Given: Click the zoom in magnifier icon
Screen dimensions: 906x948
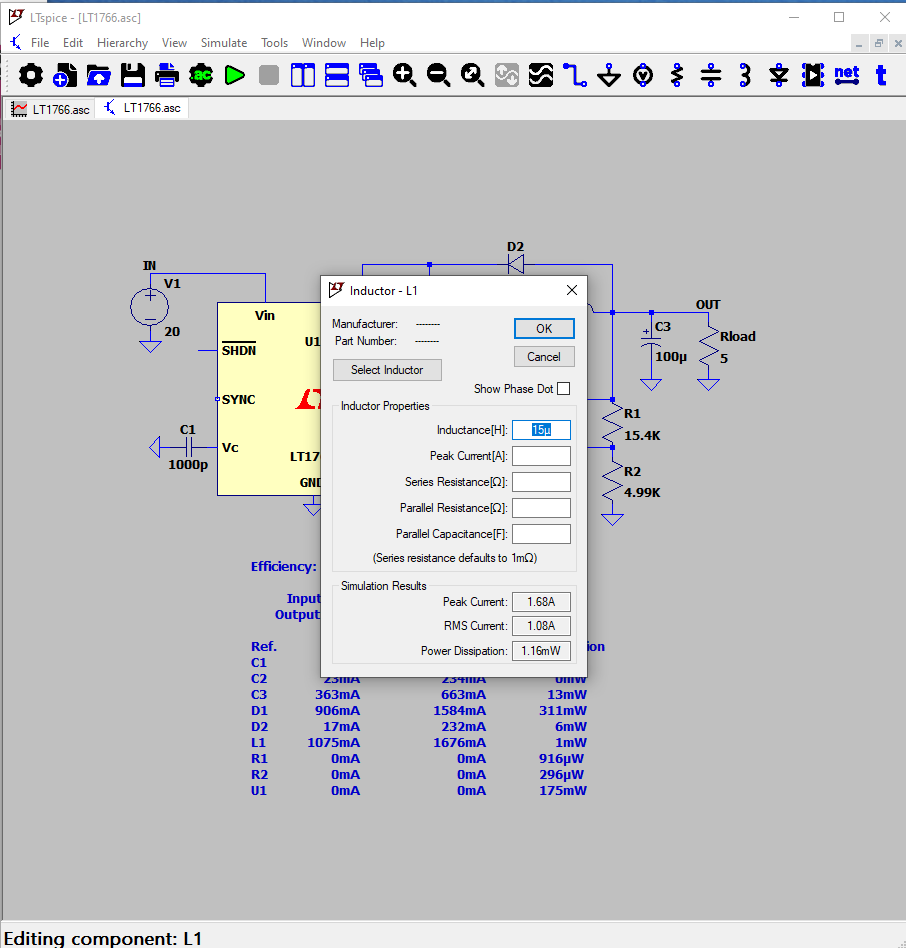Looking at the screenshot, I should [404, 75].
